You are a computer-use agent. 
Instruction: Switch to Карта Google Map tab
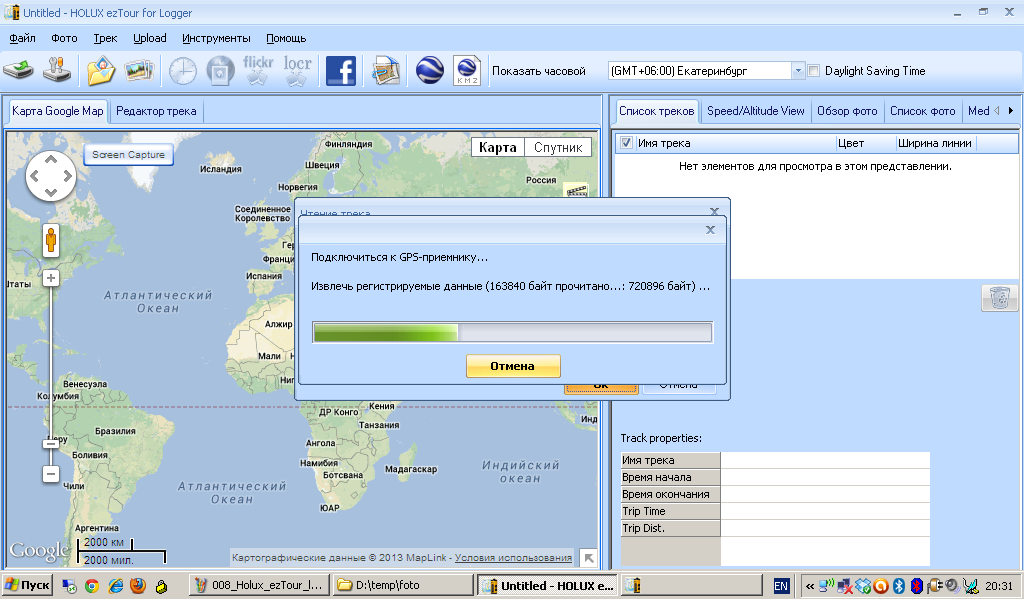(57, 110)
